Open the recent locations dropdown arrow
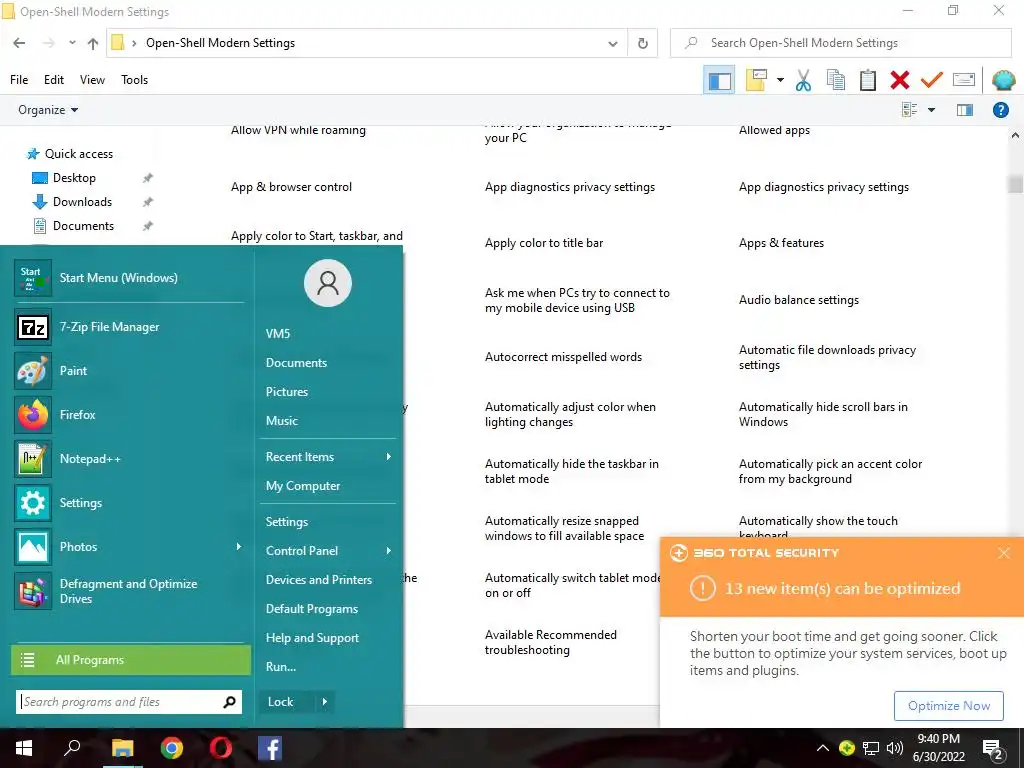This screenshot has width=1024, height=768. (x=72, y=43)
